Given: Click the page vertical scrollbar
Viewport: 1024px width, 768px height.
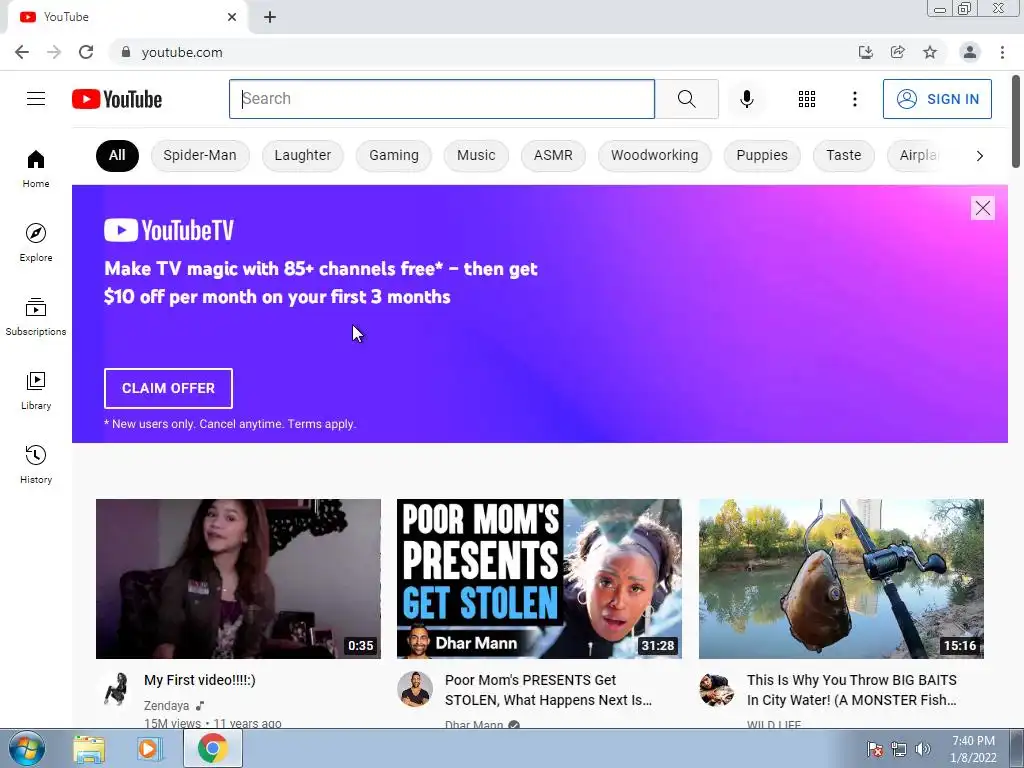Looking at the screenshot, I should click(1016, 121).
